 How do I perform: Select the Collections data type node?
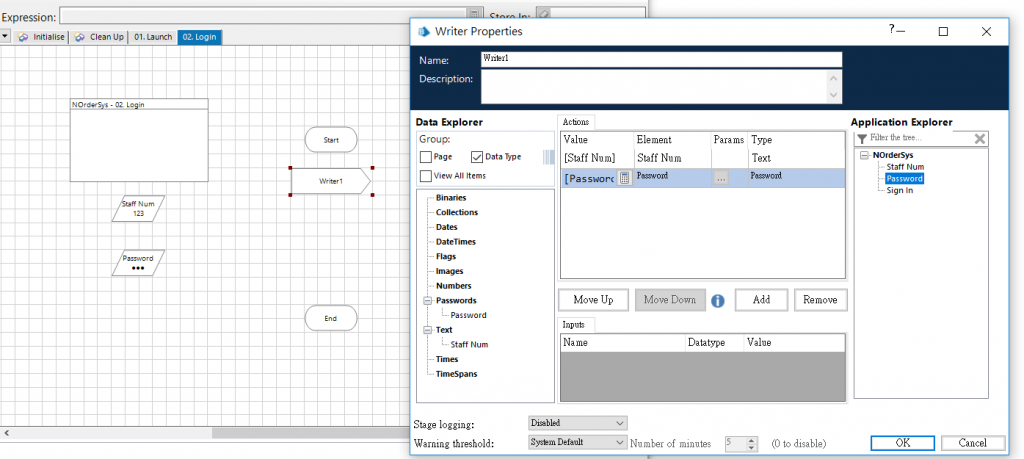pyautogui.click(x=457, y=213)
